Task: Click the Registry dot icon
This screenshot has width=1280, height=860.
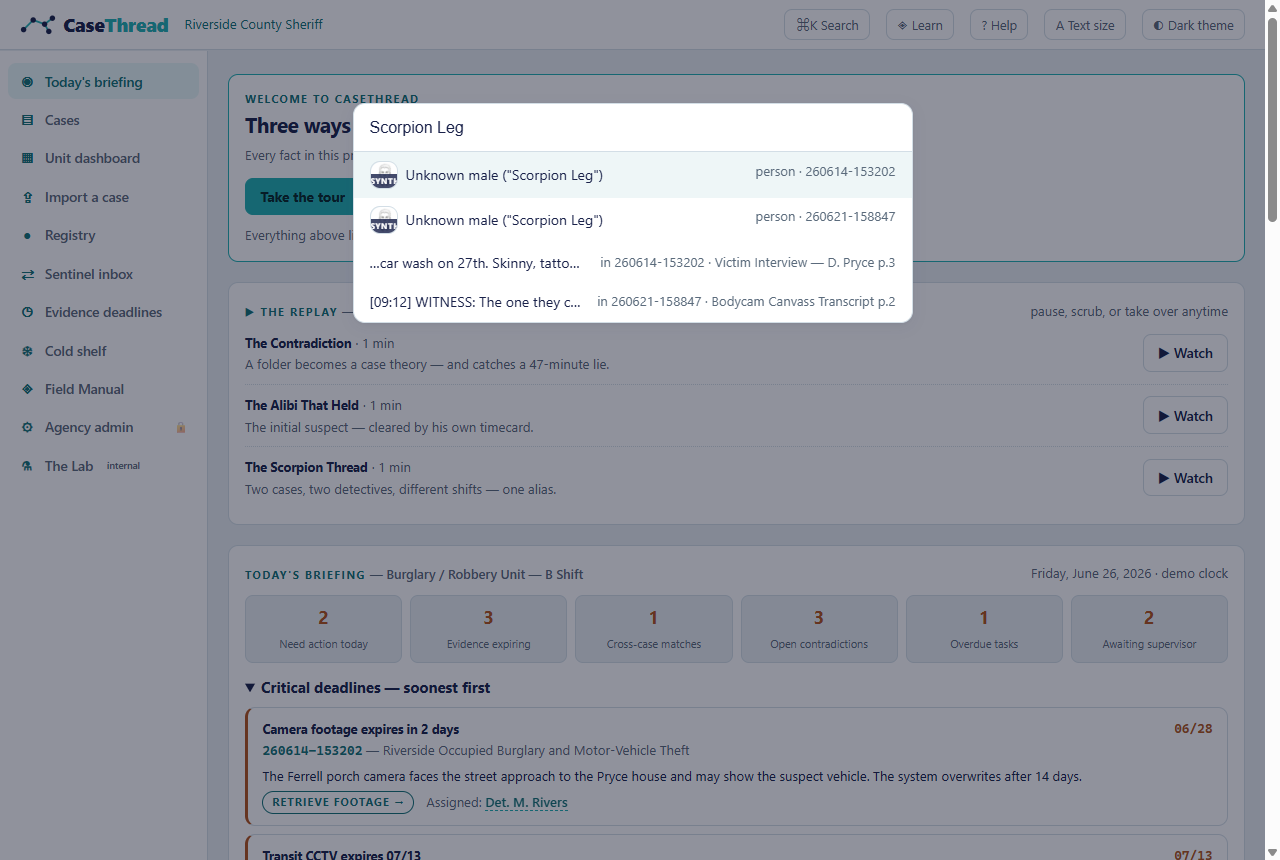Action: (27, 236)
